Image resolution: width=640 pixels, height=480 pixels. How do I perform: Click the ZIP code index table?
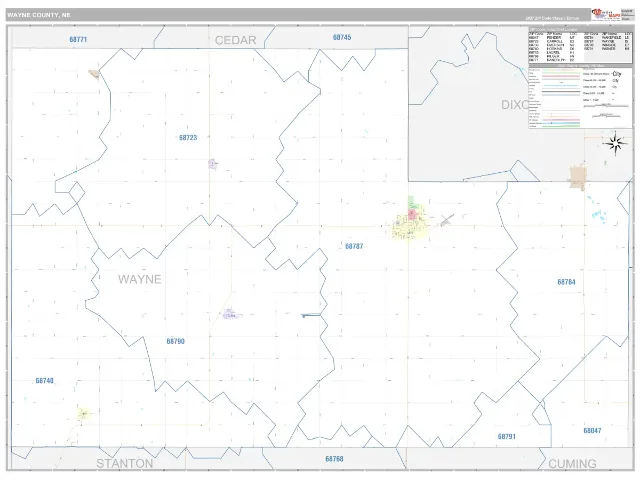pos(580,45)
